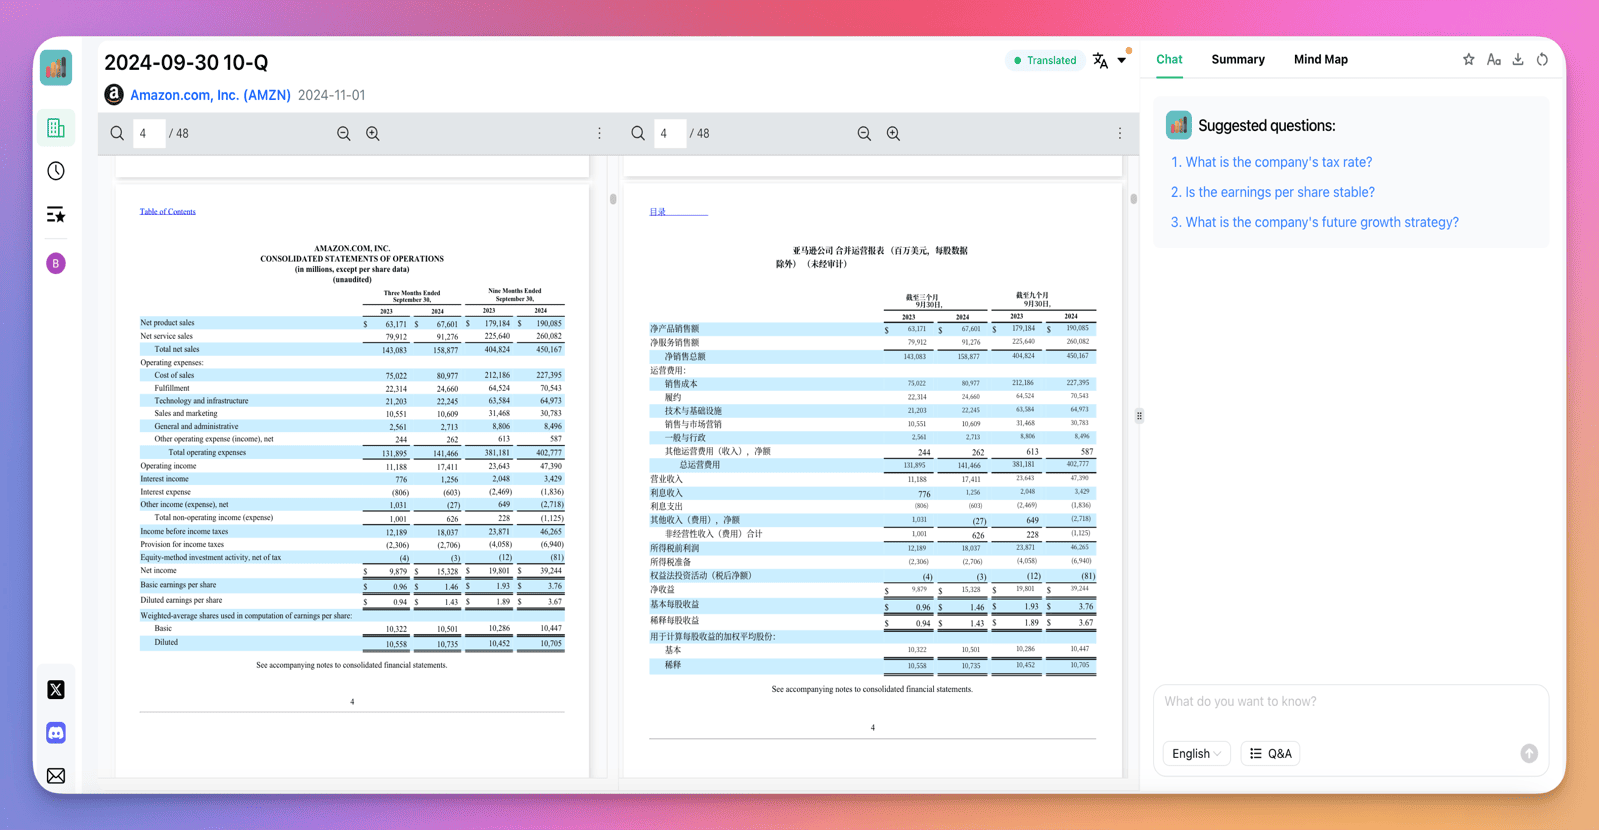Screen dimensions: 1599x830
Task: Open the history clock icon in sidebar
Action: tap(56, 171)
